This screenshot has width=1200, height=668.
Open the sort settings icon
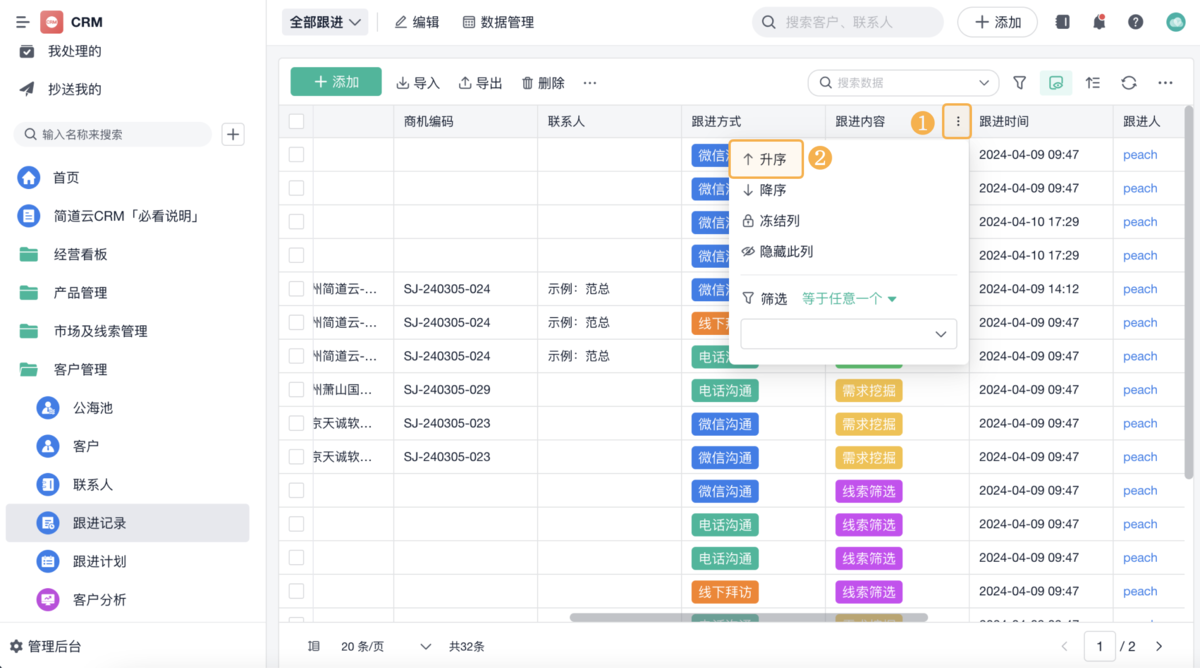click(x=1092, y=83)
